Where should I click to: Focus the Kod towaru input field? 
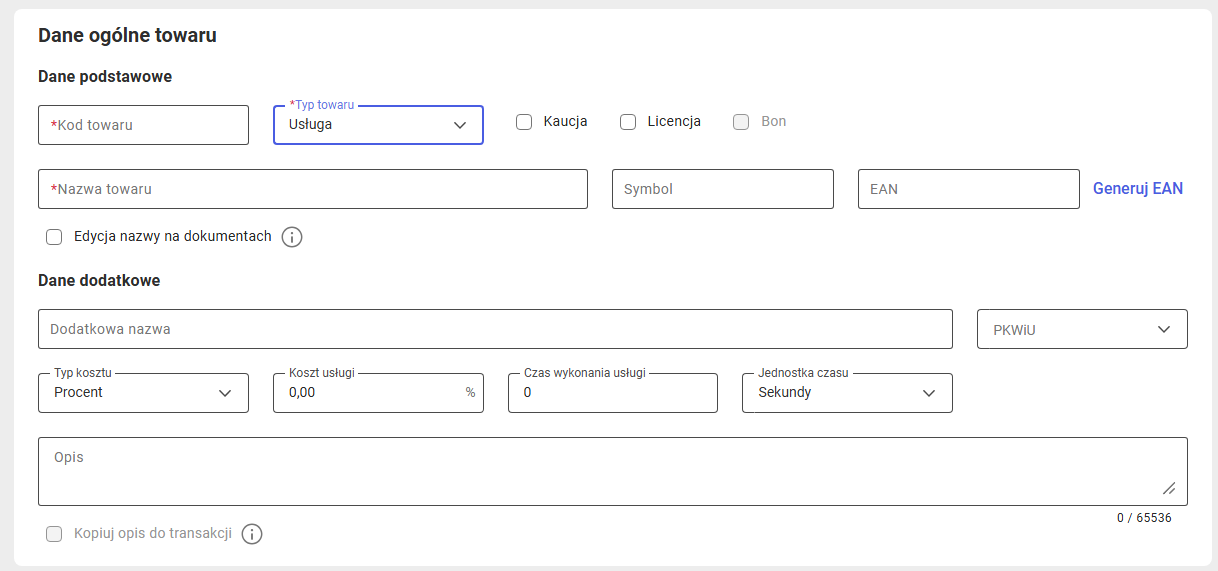point(143,125)
